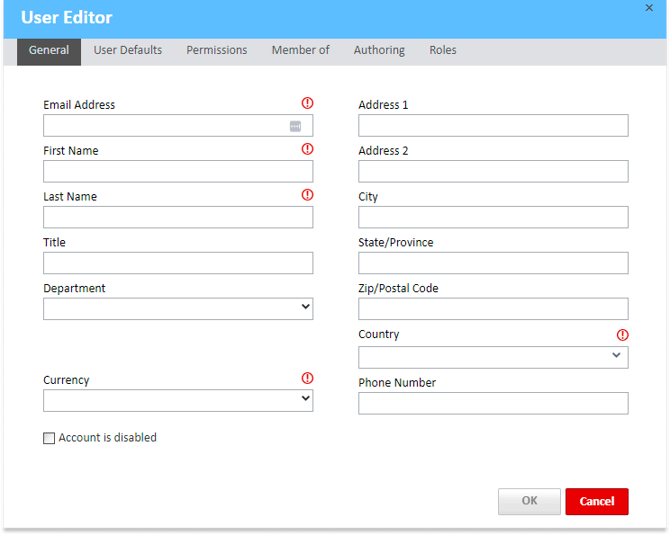The width and height of the screenshot is (670, 535).
Task: Focus the Email Address input field
Action: click(178, 126)
